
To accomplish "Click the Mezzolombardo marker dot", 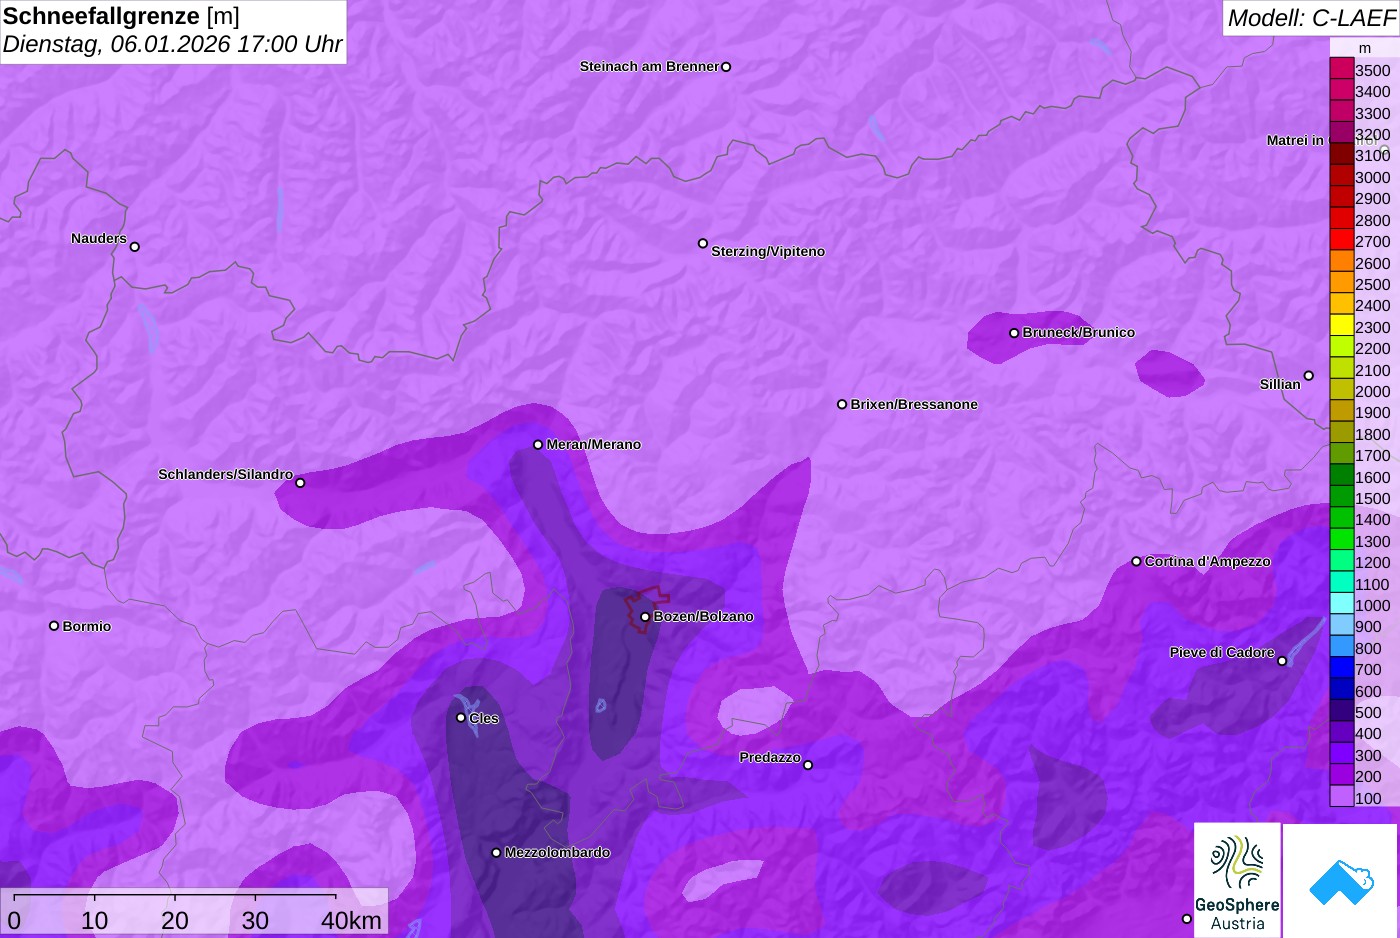I will click(496, 853).
